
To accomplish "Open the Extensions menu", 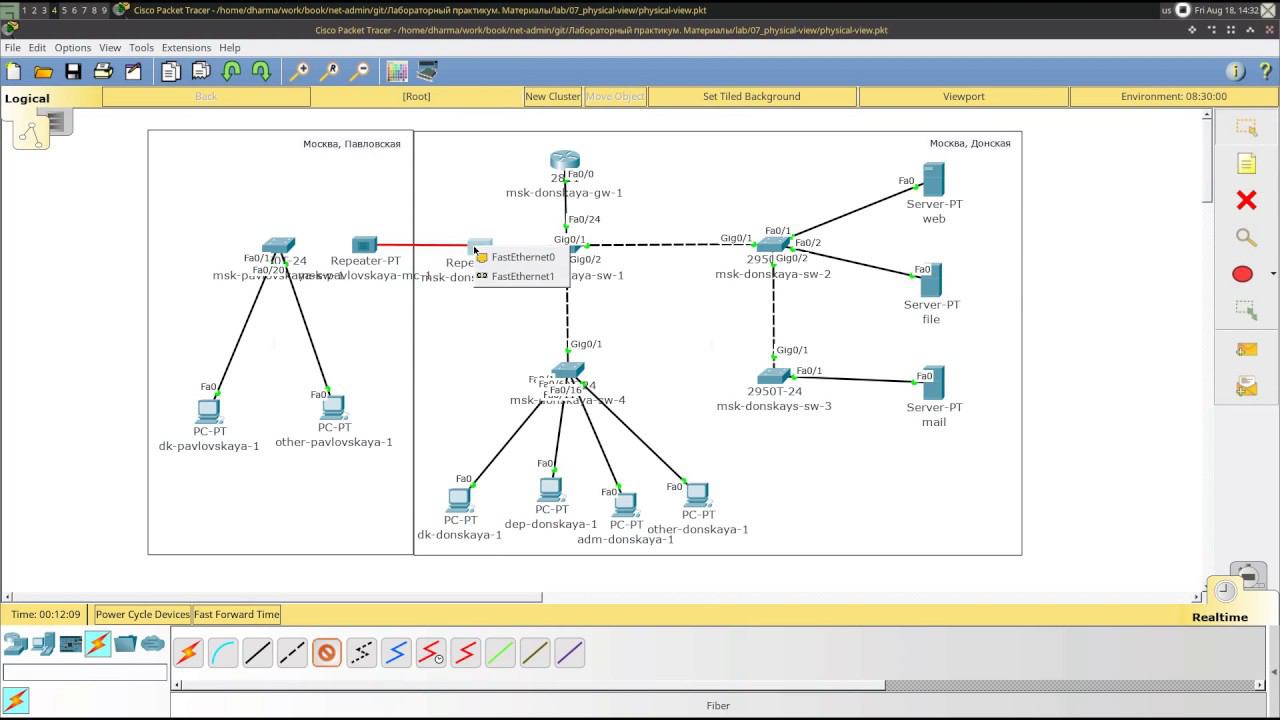I will 186,47.
